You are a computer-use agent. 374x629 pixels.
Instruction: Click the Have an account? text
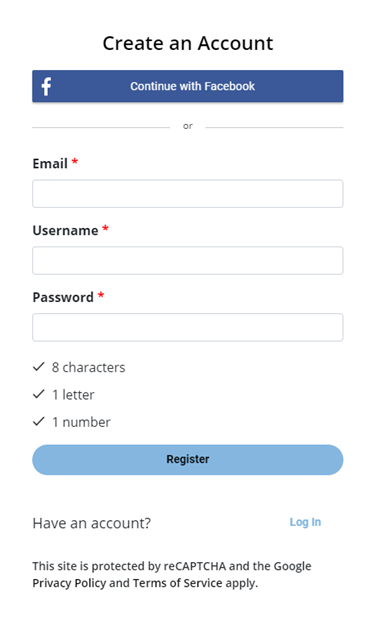click(92, 523)
